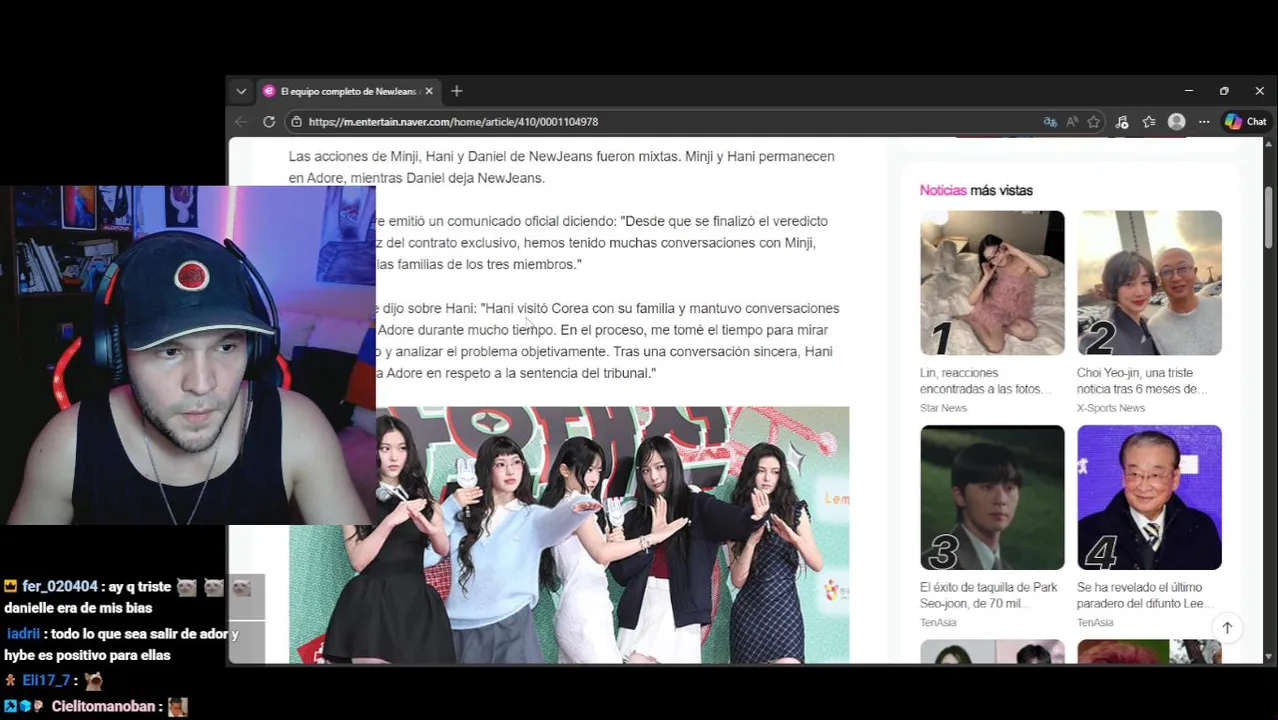
Task: Click the 'Noticias más vistas' heading
Action: coord(976,190)
